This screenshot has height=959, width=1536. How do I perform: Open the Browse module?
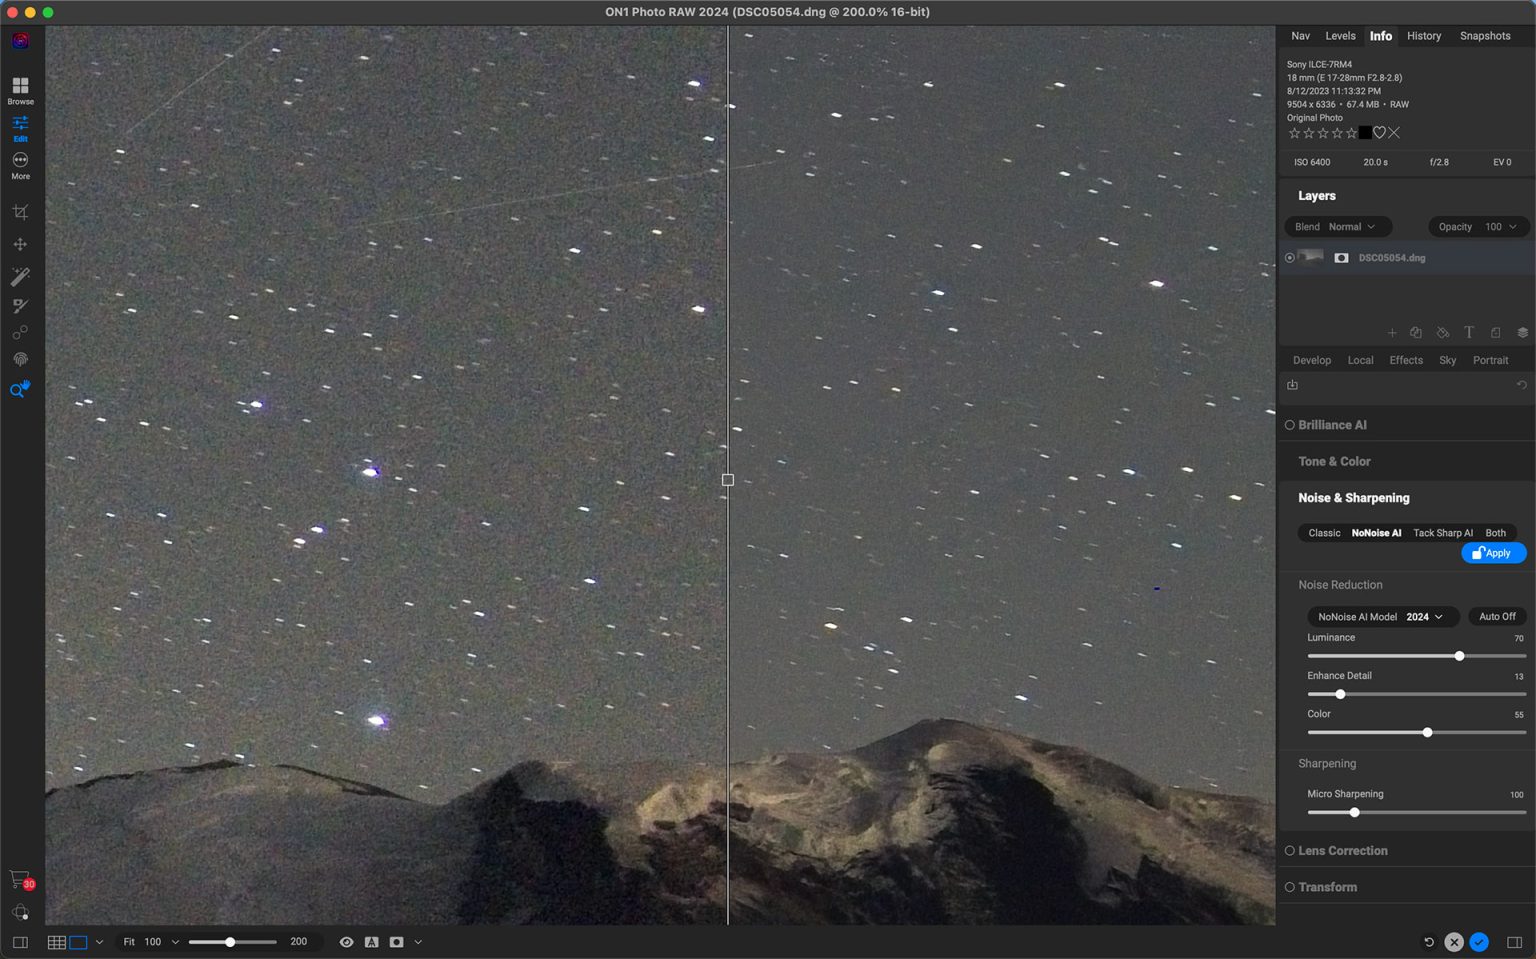coord(20,90)
